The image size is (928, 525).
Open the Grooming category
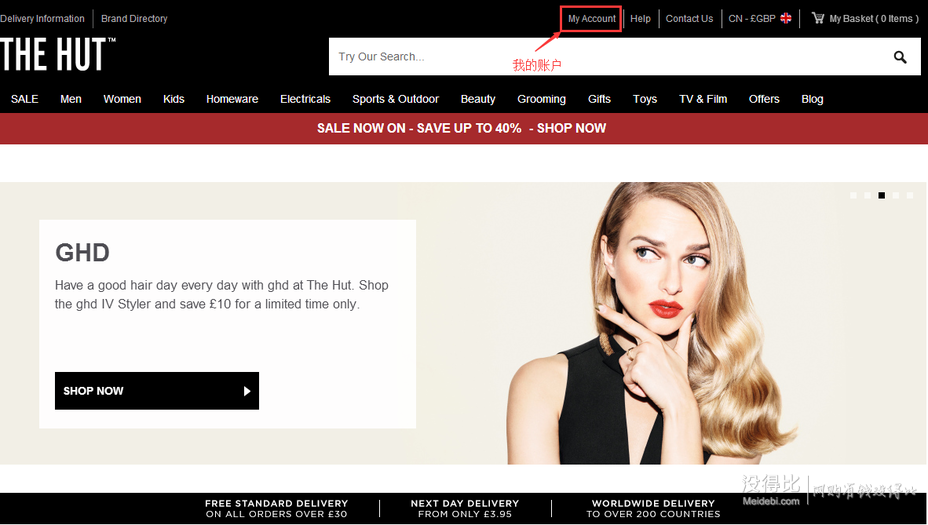coord(541,99)
